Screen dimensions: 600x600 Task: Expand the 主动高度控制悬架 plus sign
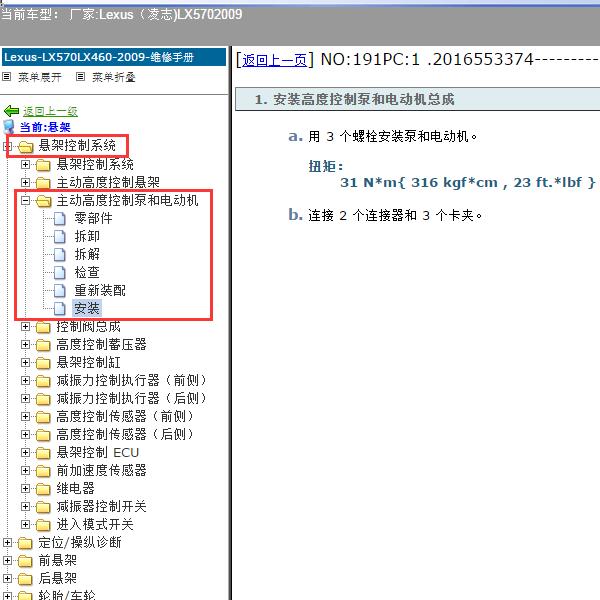coord(25,183)
